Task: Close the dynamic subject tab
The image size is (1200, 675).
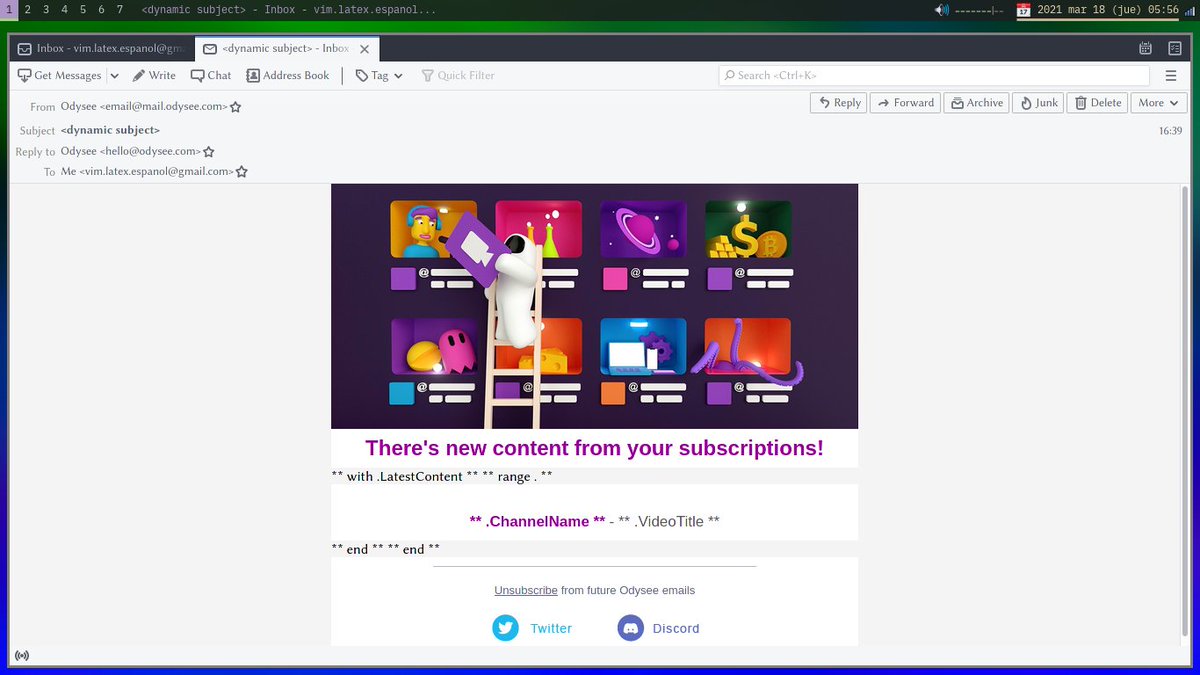Action: pyautogui.click(x=364, y=48)
